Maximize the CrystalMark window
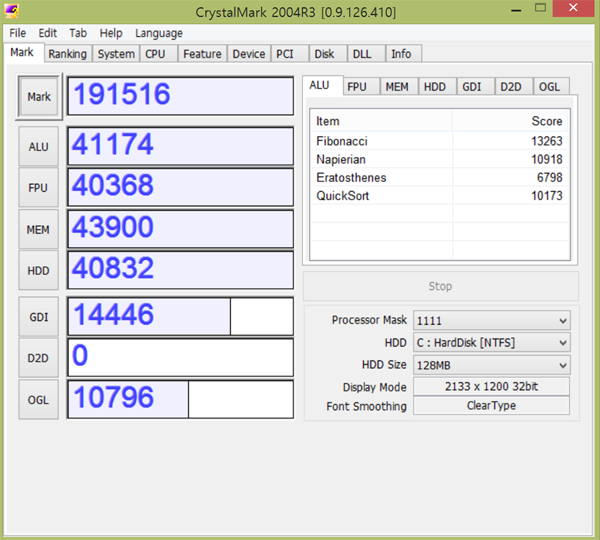Screen dimensions: 600x540 (540, 8)
